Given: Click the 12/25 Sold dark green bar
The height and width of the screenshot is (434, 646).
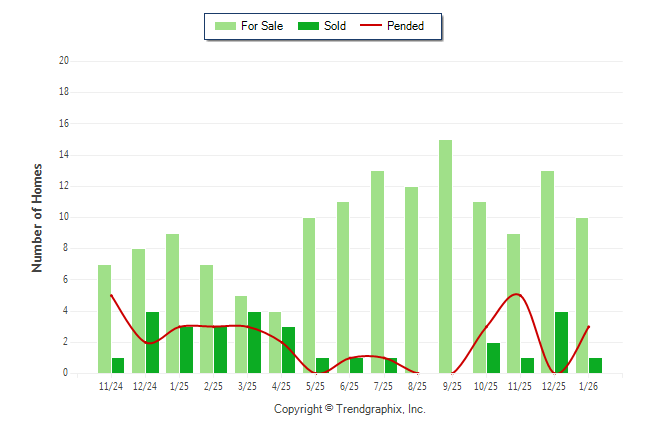Looking at the screenshot, I should [x=561, y=342].
